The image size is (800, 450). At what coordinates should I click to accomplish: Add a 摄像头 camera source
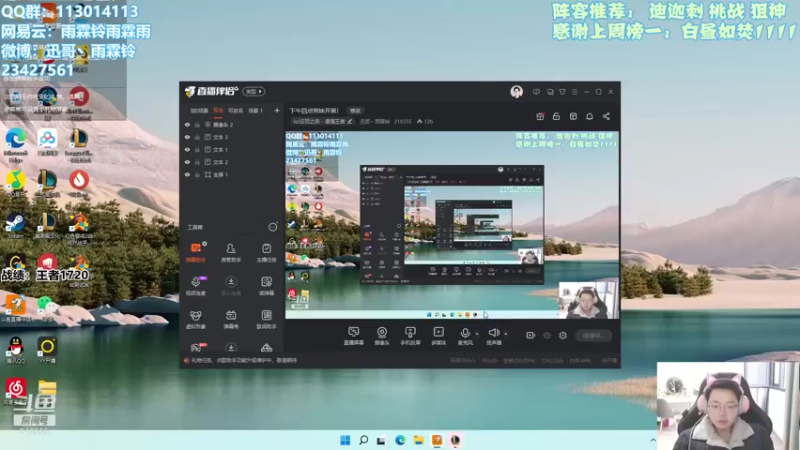[x=382, y=336]
